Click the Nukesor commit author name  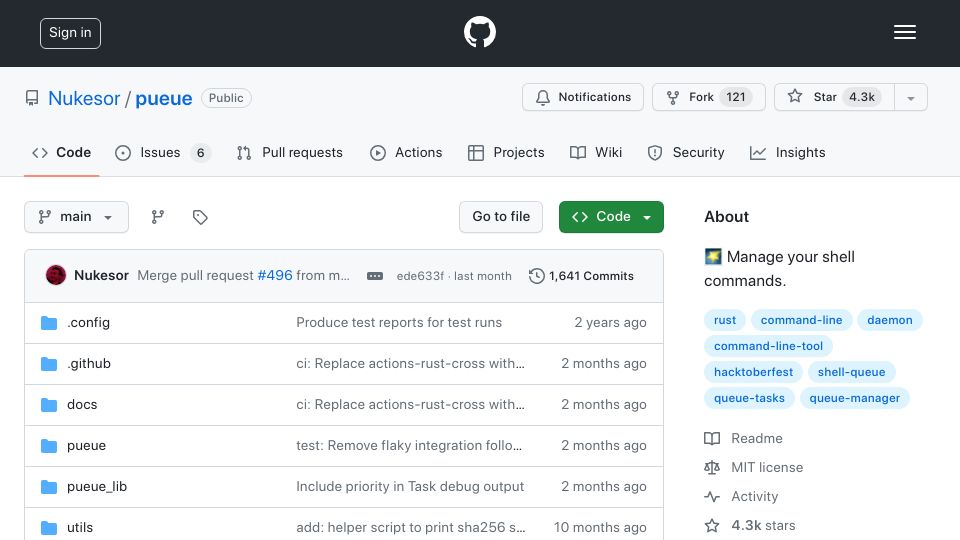click(x=101, y=276)
